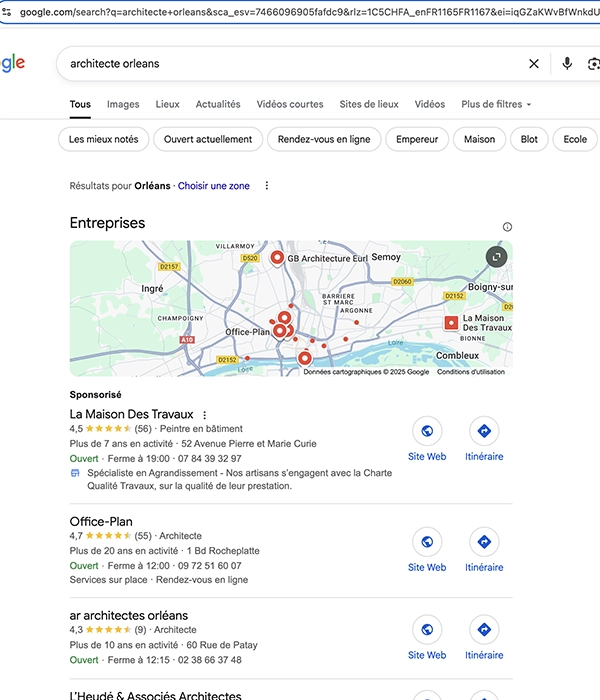Get directions to La Maison Des Travaux
Viewport: 600px width, 700px height.
point(484,431)
